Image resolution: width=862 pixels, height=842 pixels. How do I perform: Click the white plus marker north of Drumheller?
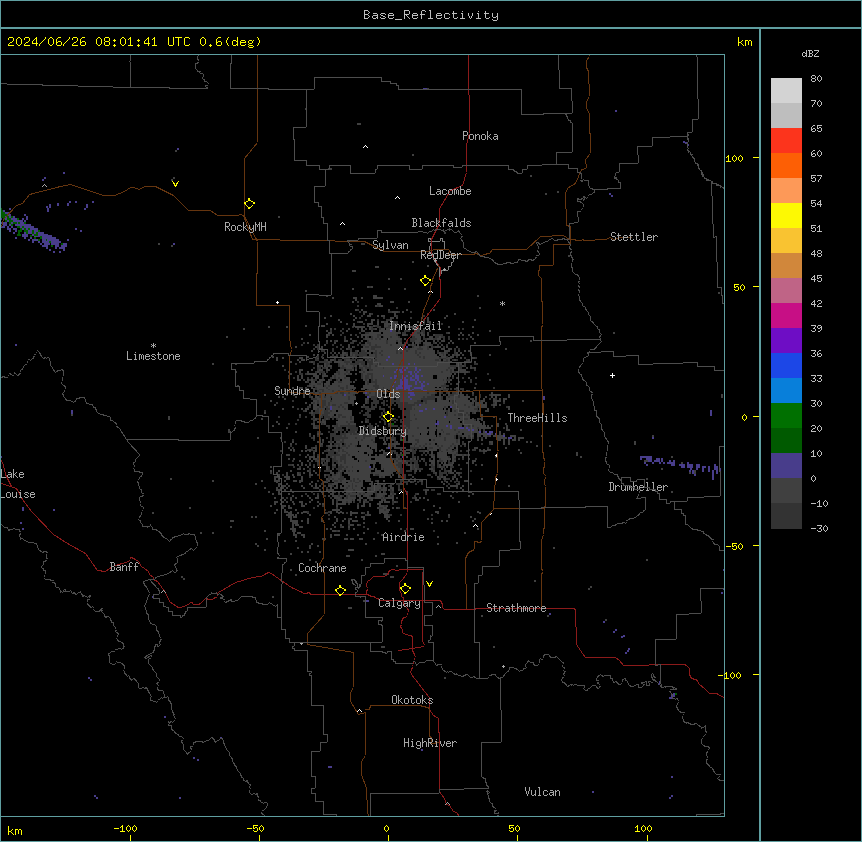tap(612, 375)
